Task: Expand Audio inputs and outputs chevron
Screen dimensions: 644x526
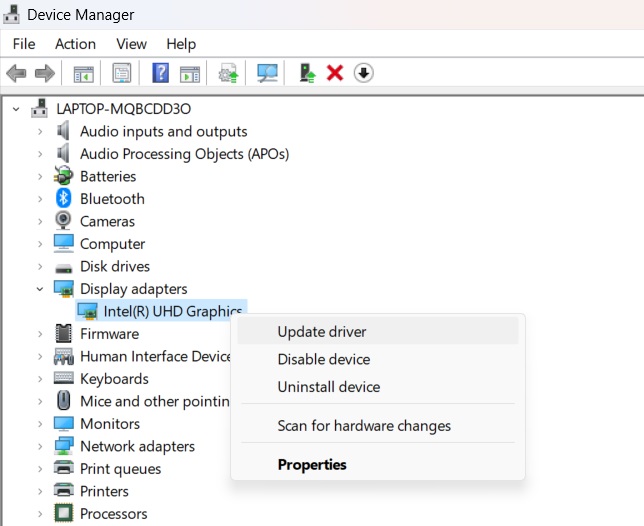Action: [x=40, y=131]
